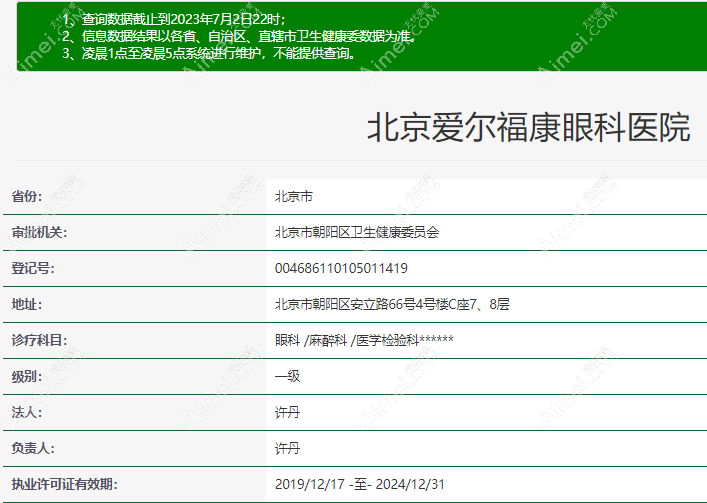Viewport: 707px width, 503px height.
Task: Click the 执业许可证有效期 label
Action: (64, 485)
